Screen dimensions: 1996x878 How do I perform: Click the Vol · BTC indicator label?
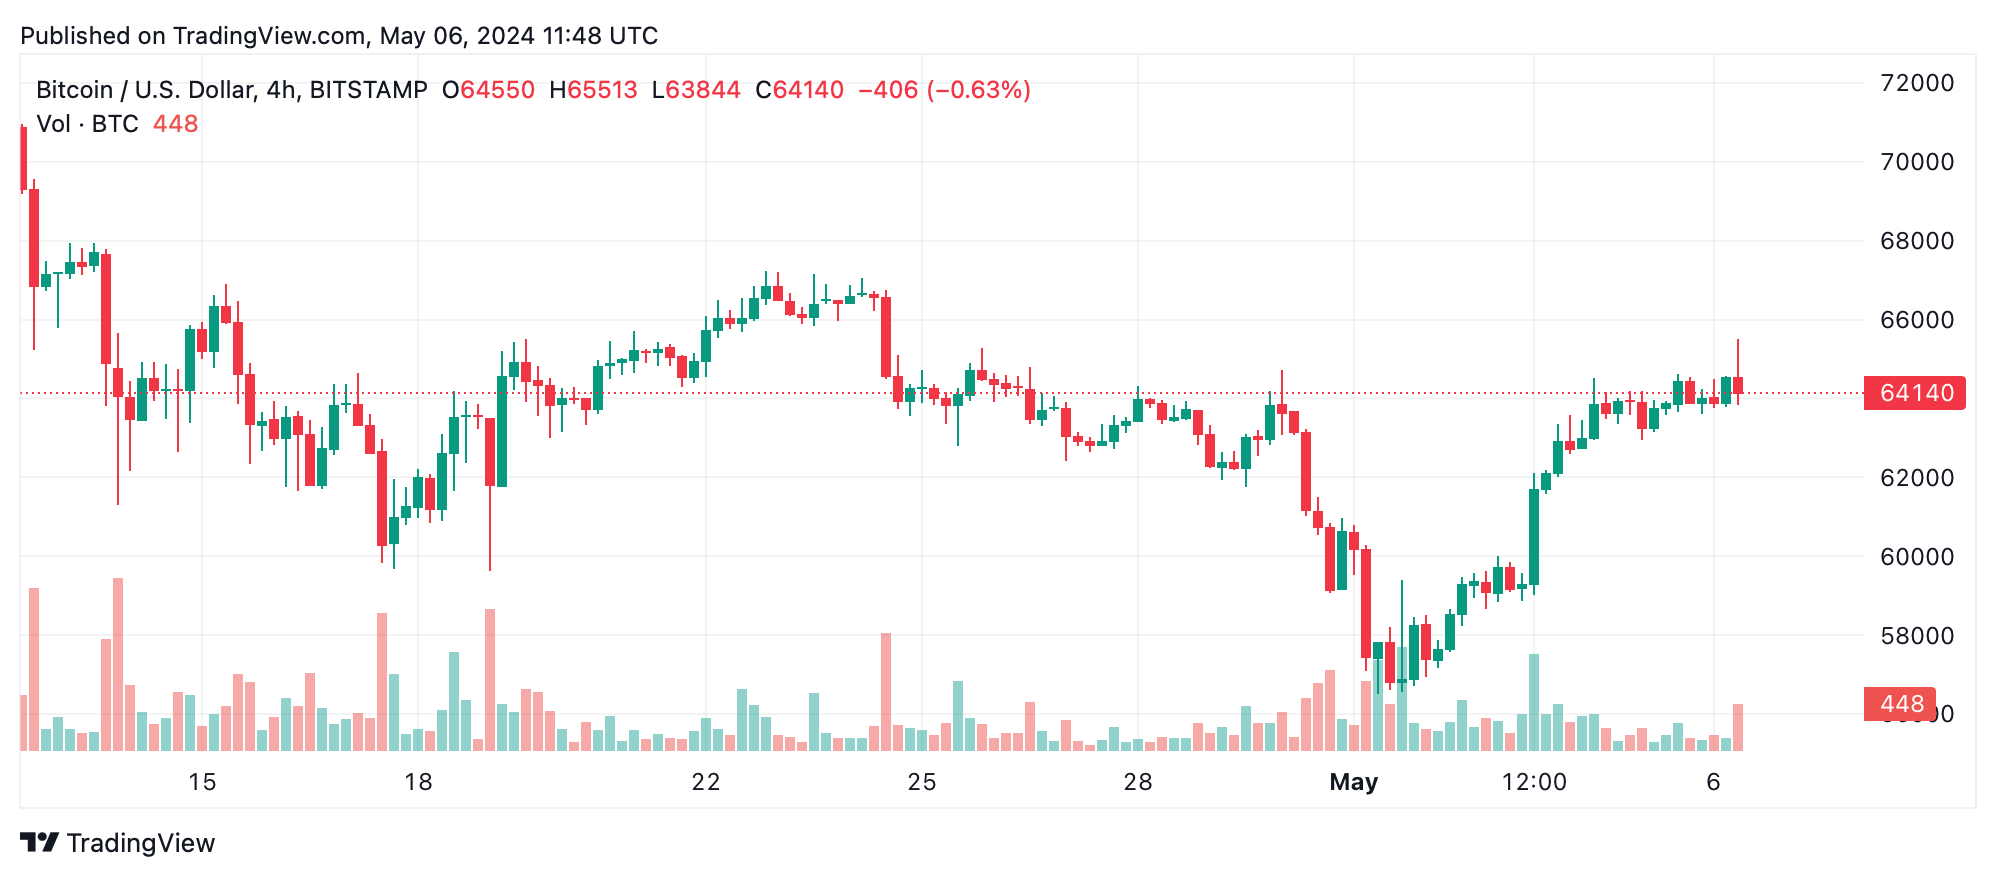(x=87, y=124)
